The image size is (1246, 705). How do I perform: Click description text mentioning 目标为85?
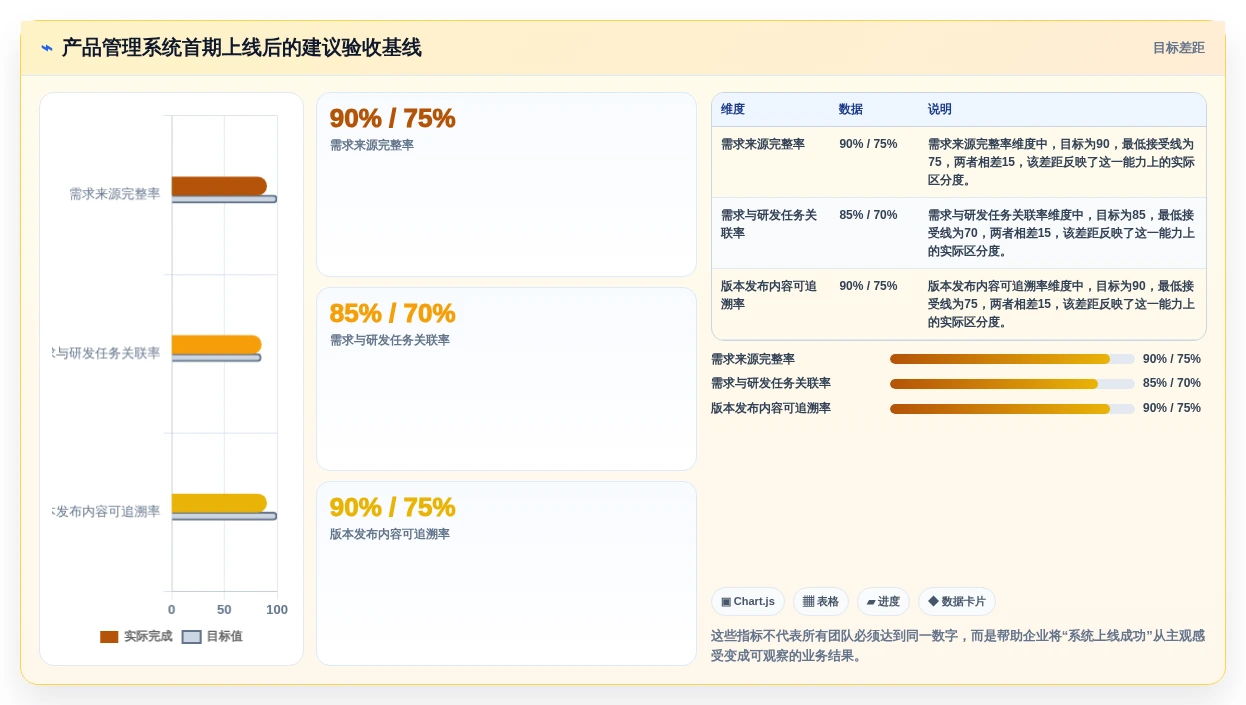coord(1061,233)
